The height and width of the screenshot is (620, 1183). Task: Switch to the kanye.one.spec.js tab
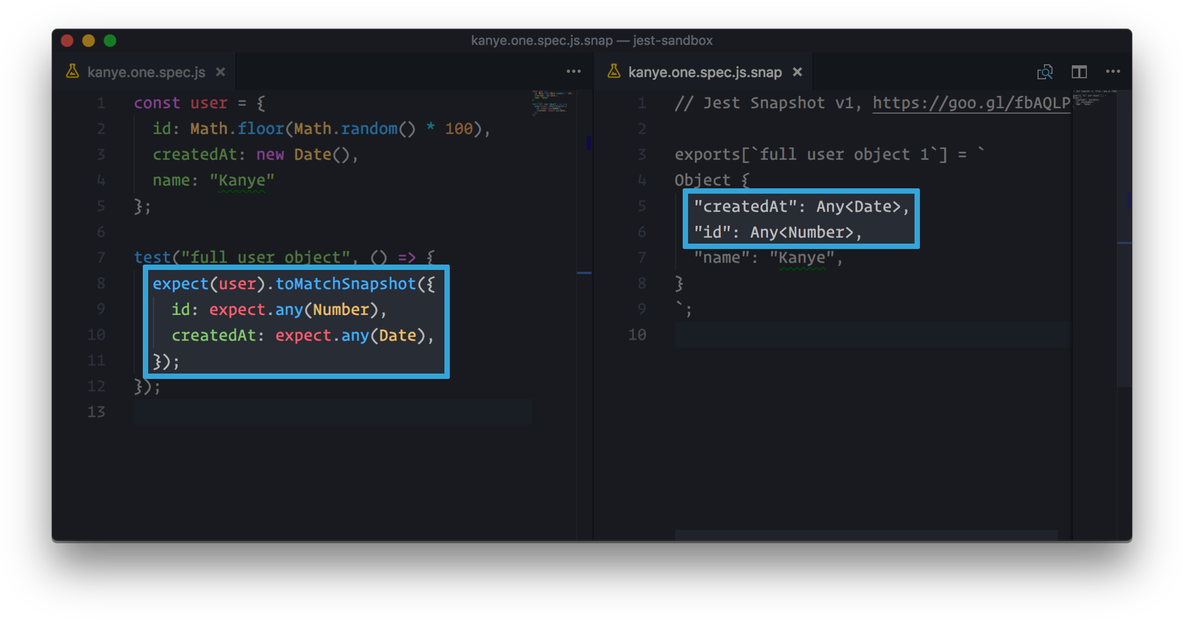tap(146, 72)
